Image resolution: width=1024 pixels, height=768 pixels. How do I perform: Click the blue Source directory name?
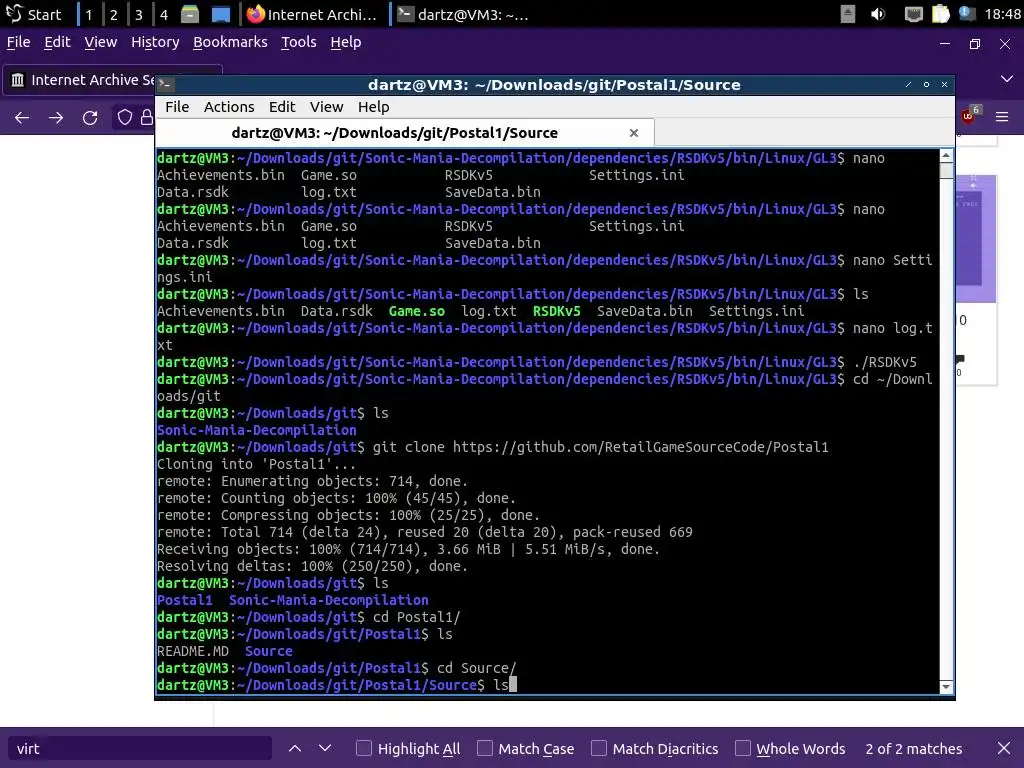[x=268, y=651]
